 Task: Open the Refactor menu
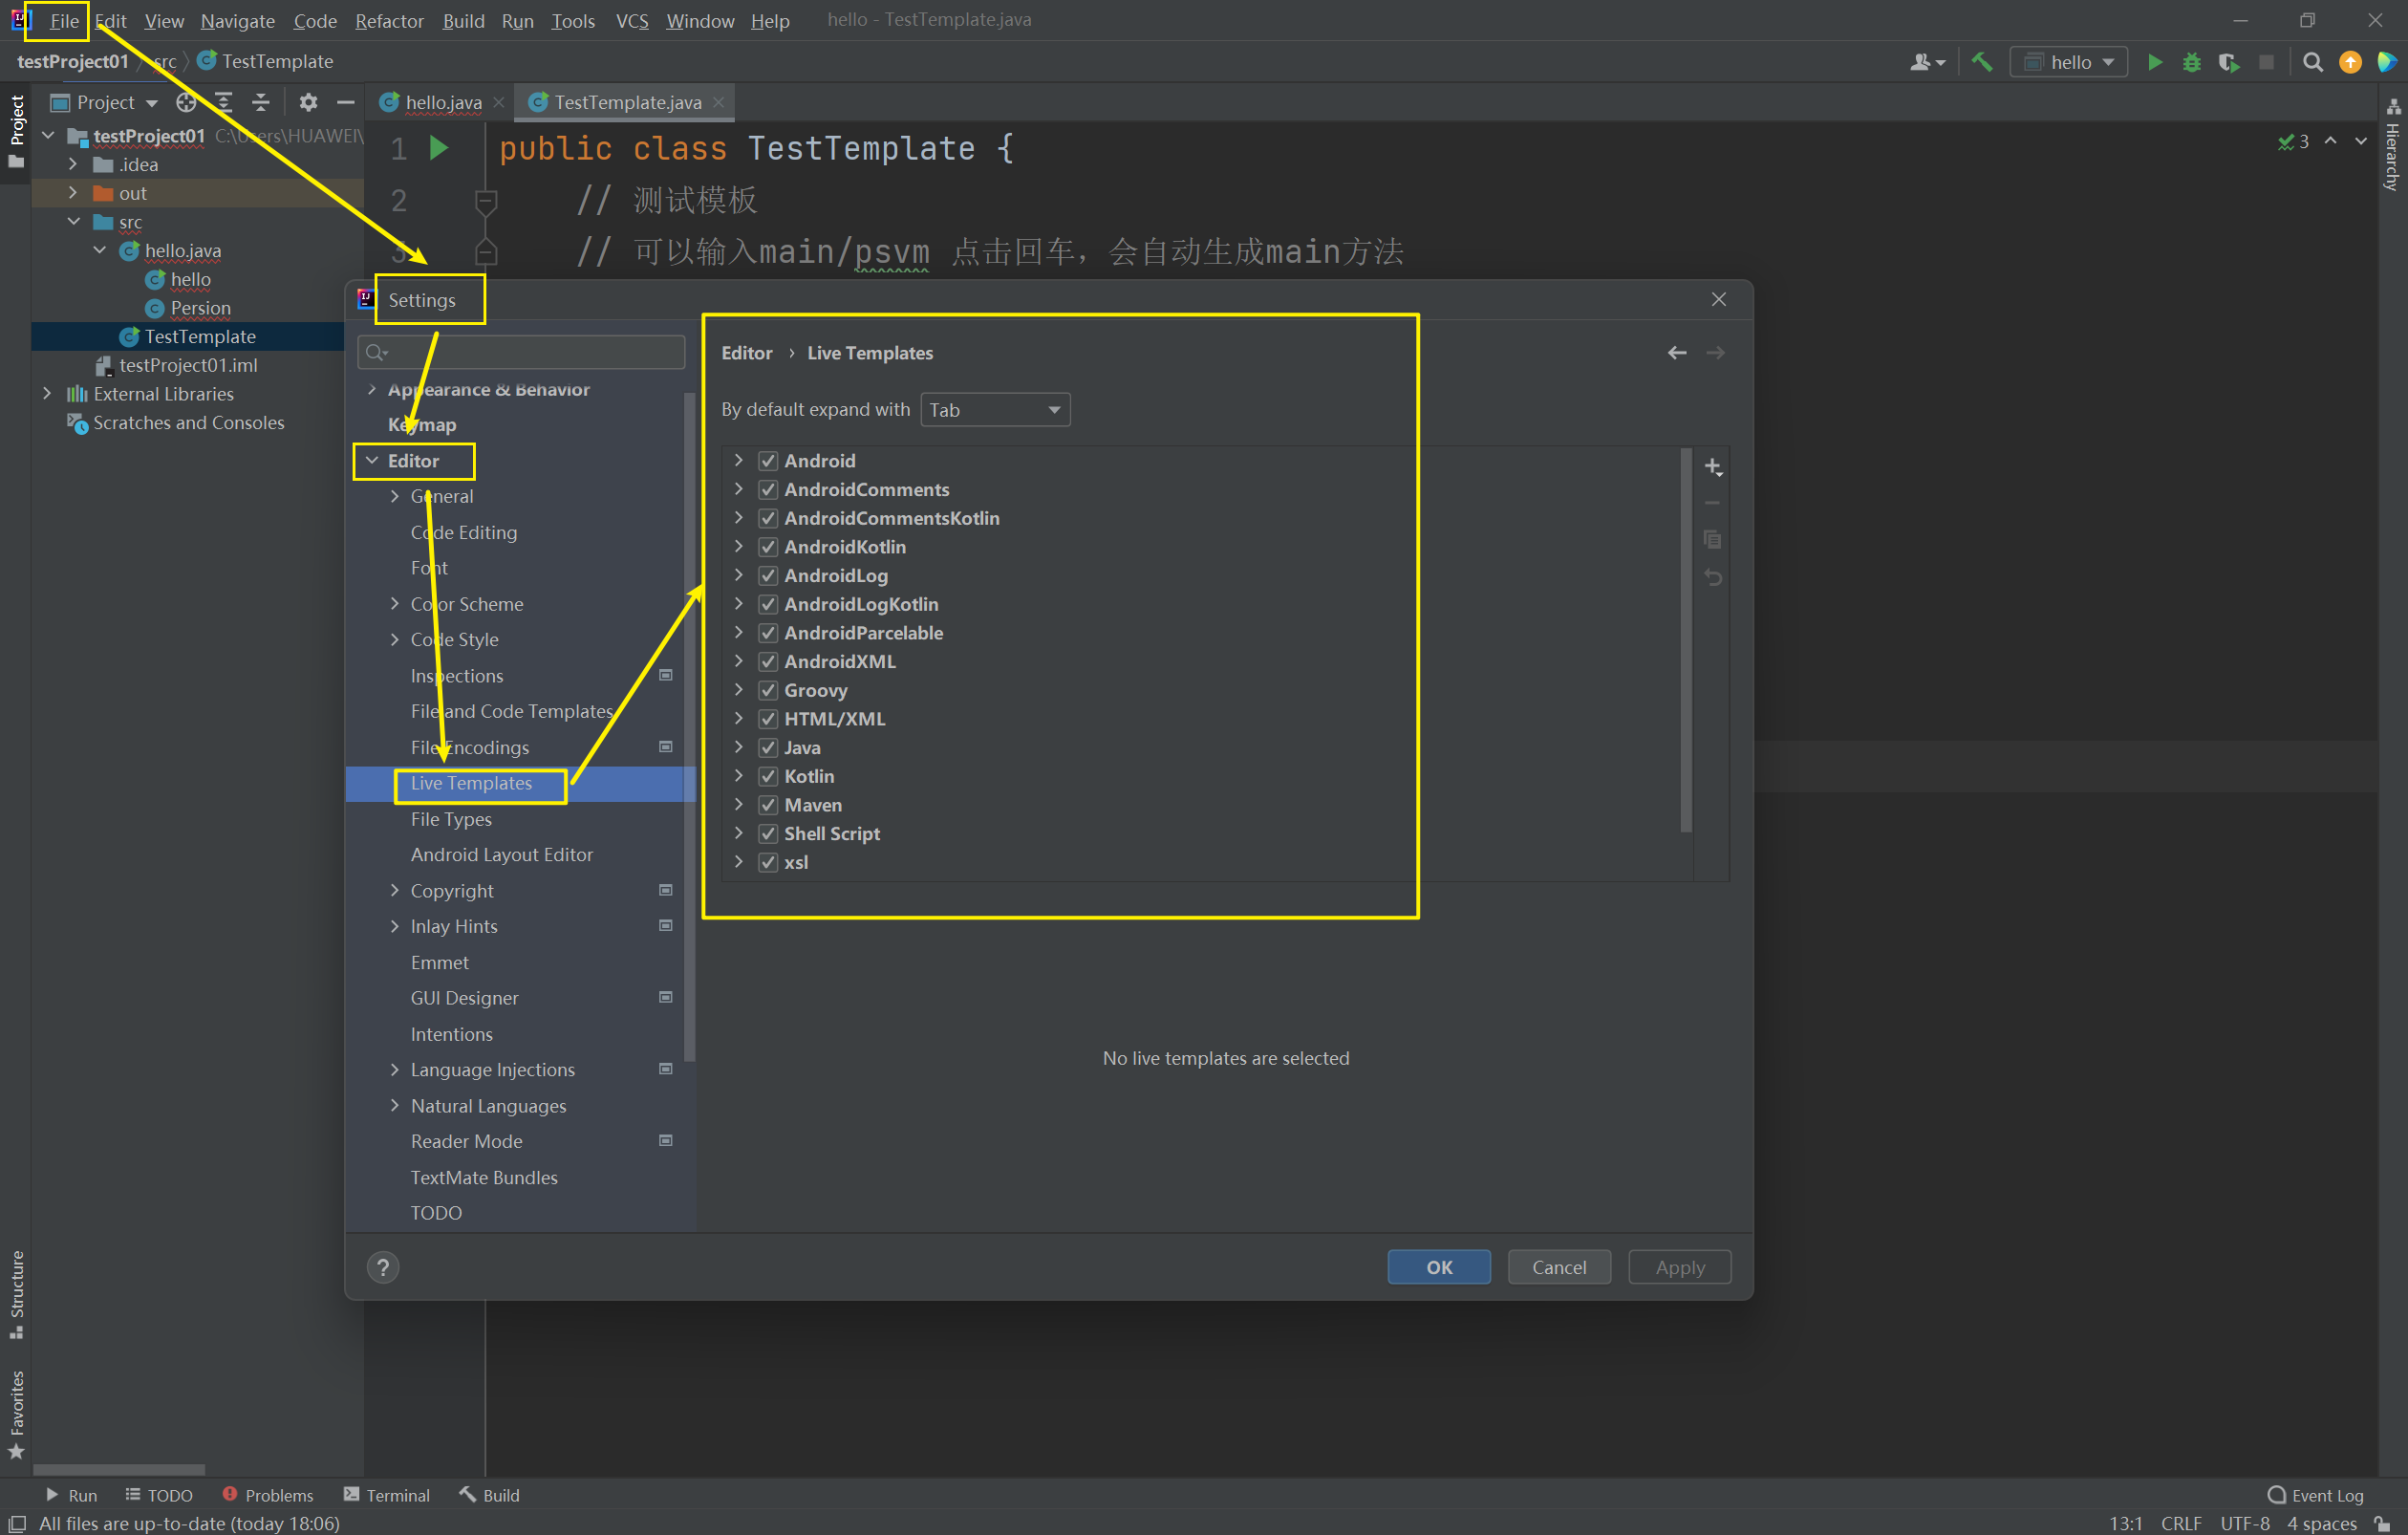point(389,20)
